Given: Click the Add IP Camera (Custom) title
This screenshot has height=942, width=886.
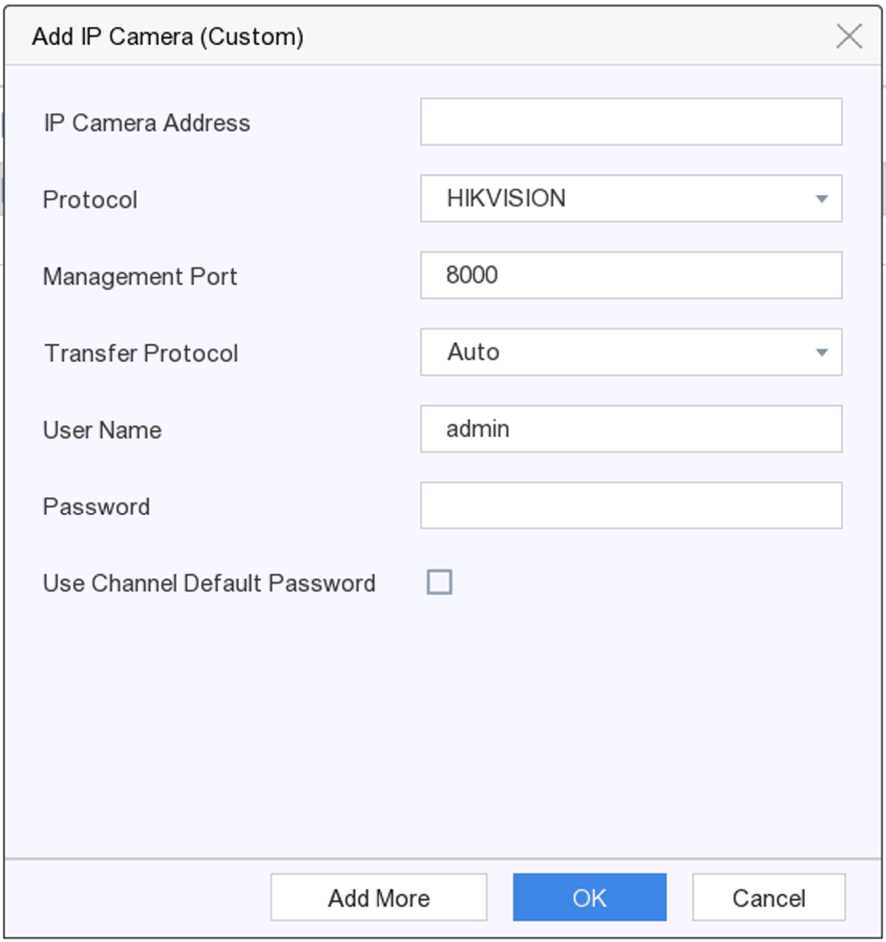Looking at the screenshot, I should click(x=168, y=38).
